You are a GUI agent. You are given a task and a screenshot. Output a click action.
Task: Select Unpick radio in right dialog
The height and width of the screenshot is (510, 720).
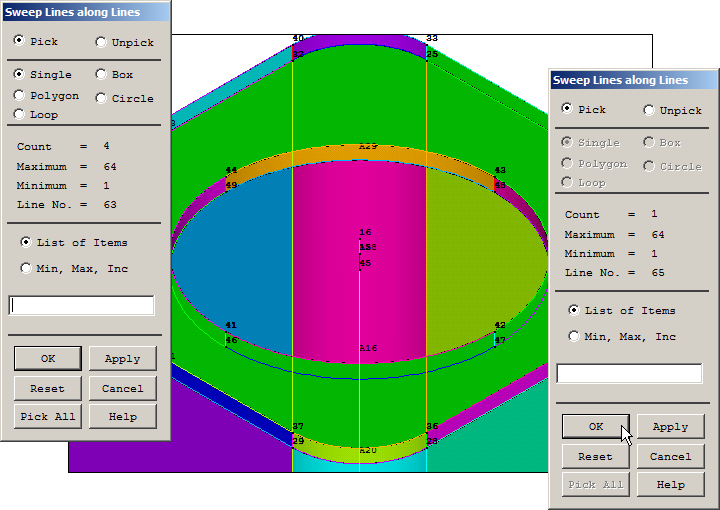[649, 110]
